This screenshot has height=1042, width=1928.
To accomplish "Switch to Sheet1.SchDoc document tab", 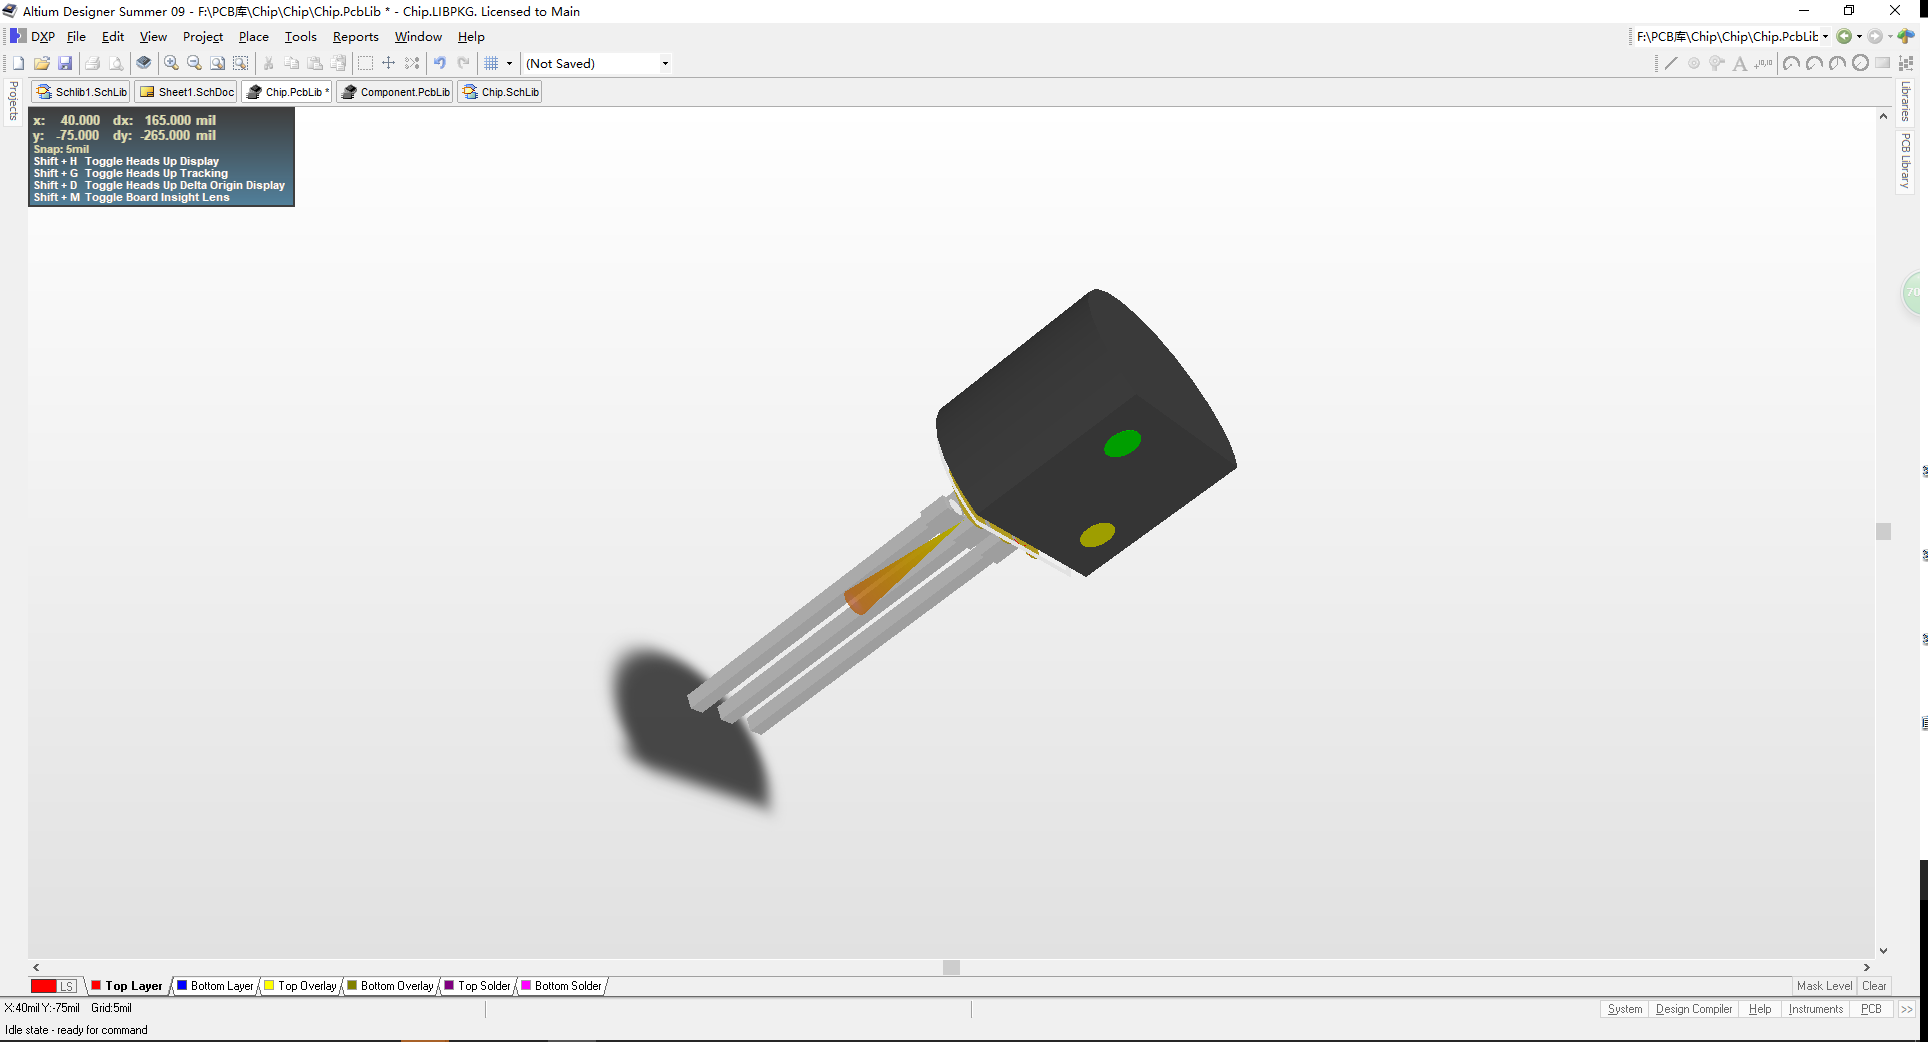I will click(186, 92).
